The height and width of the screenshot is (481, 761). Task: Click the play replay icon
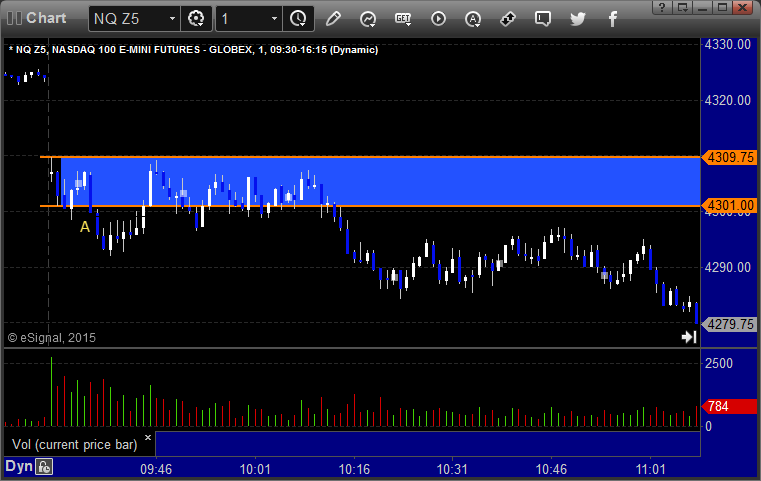click(x=438, y=19)
